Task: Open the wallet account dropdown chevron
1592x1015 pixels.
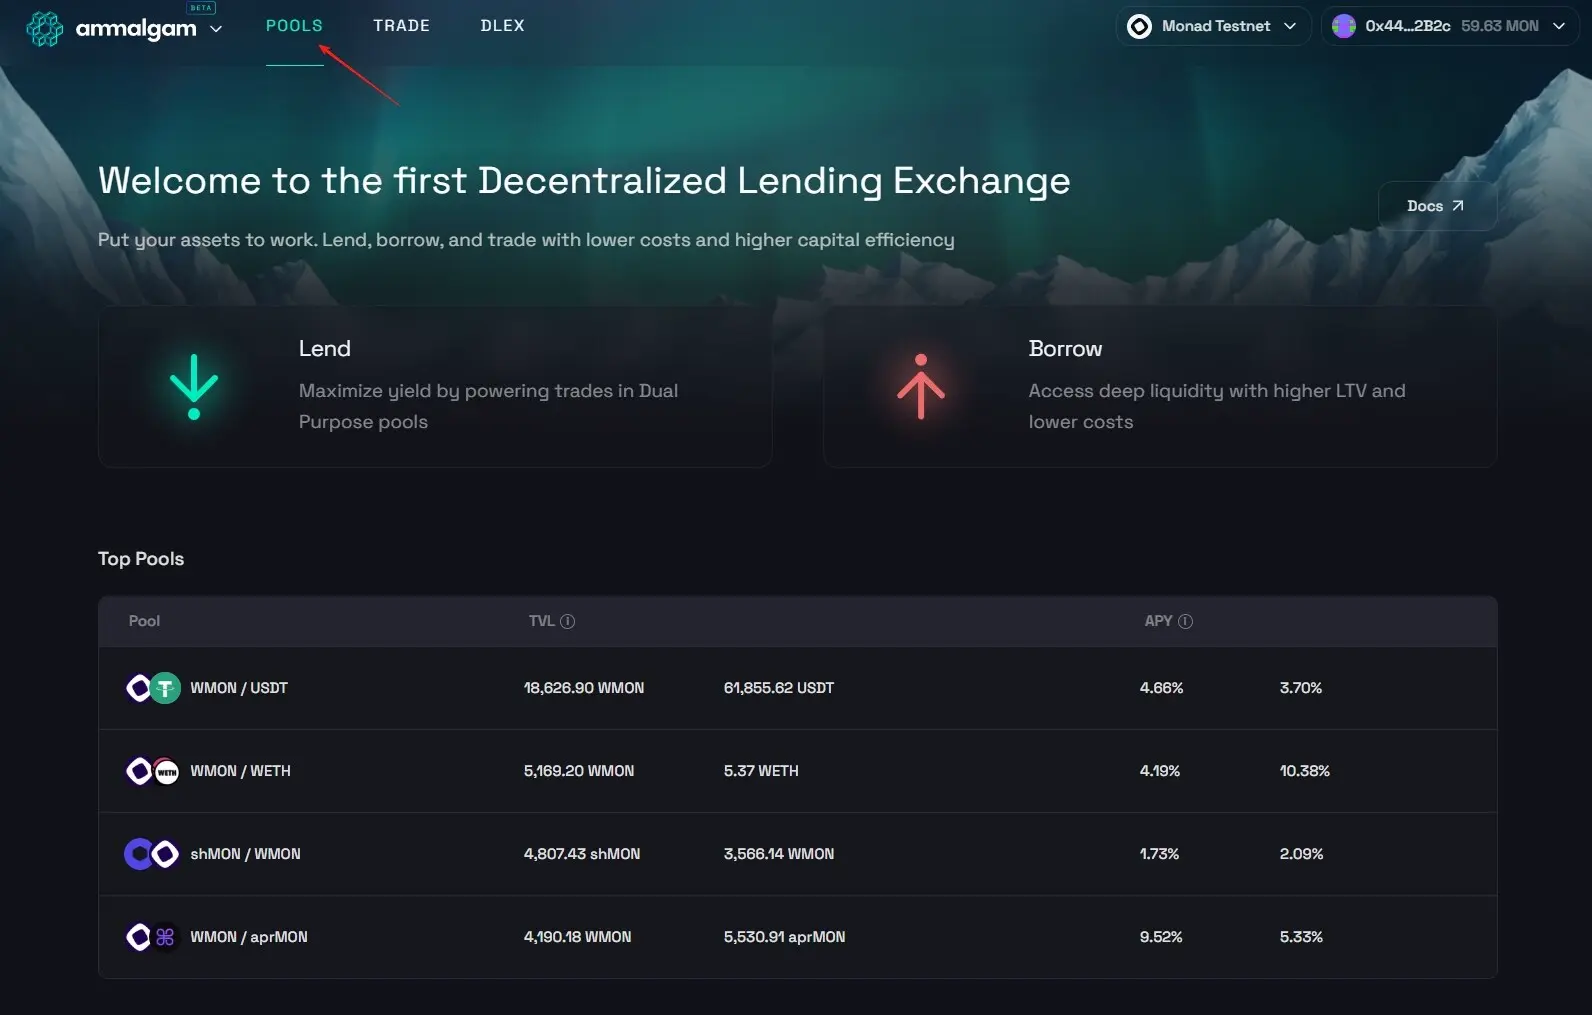Action: coord(1559,26)
